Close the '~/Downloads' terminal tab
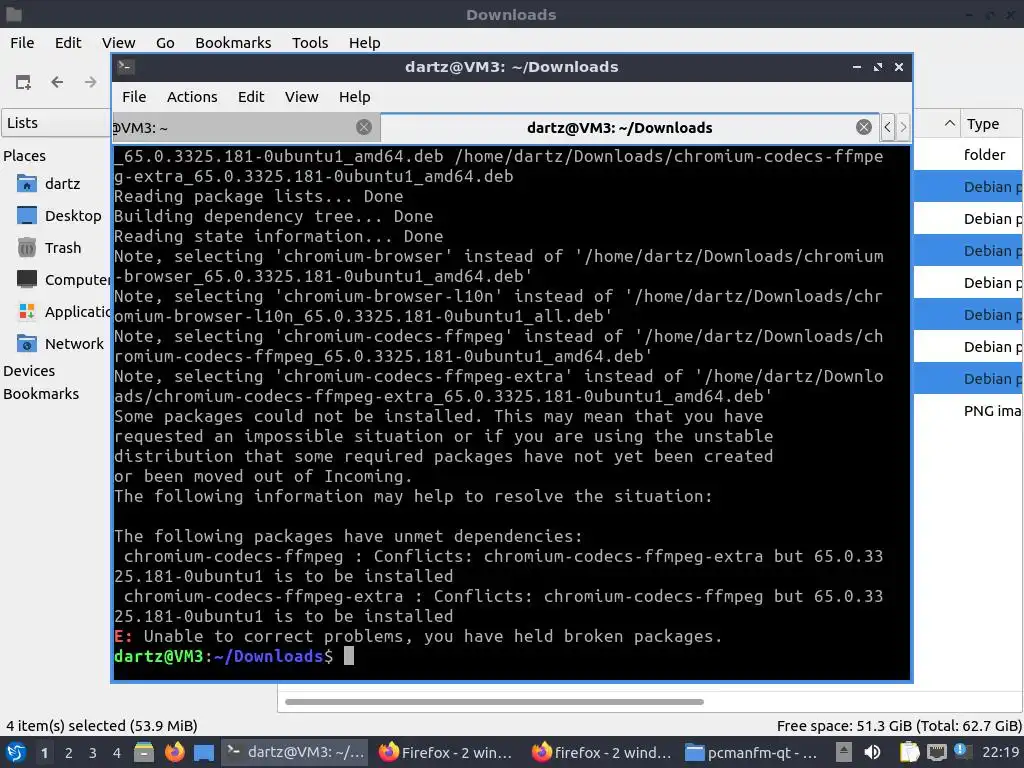Viewport: 1024px width, 768px height. click(x=863, y=127)
